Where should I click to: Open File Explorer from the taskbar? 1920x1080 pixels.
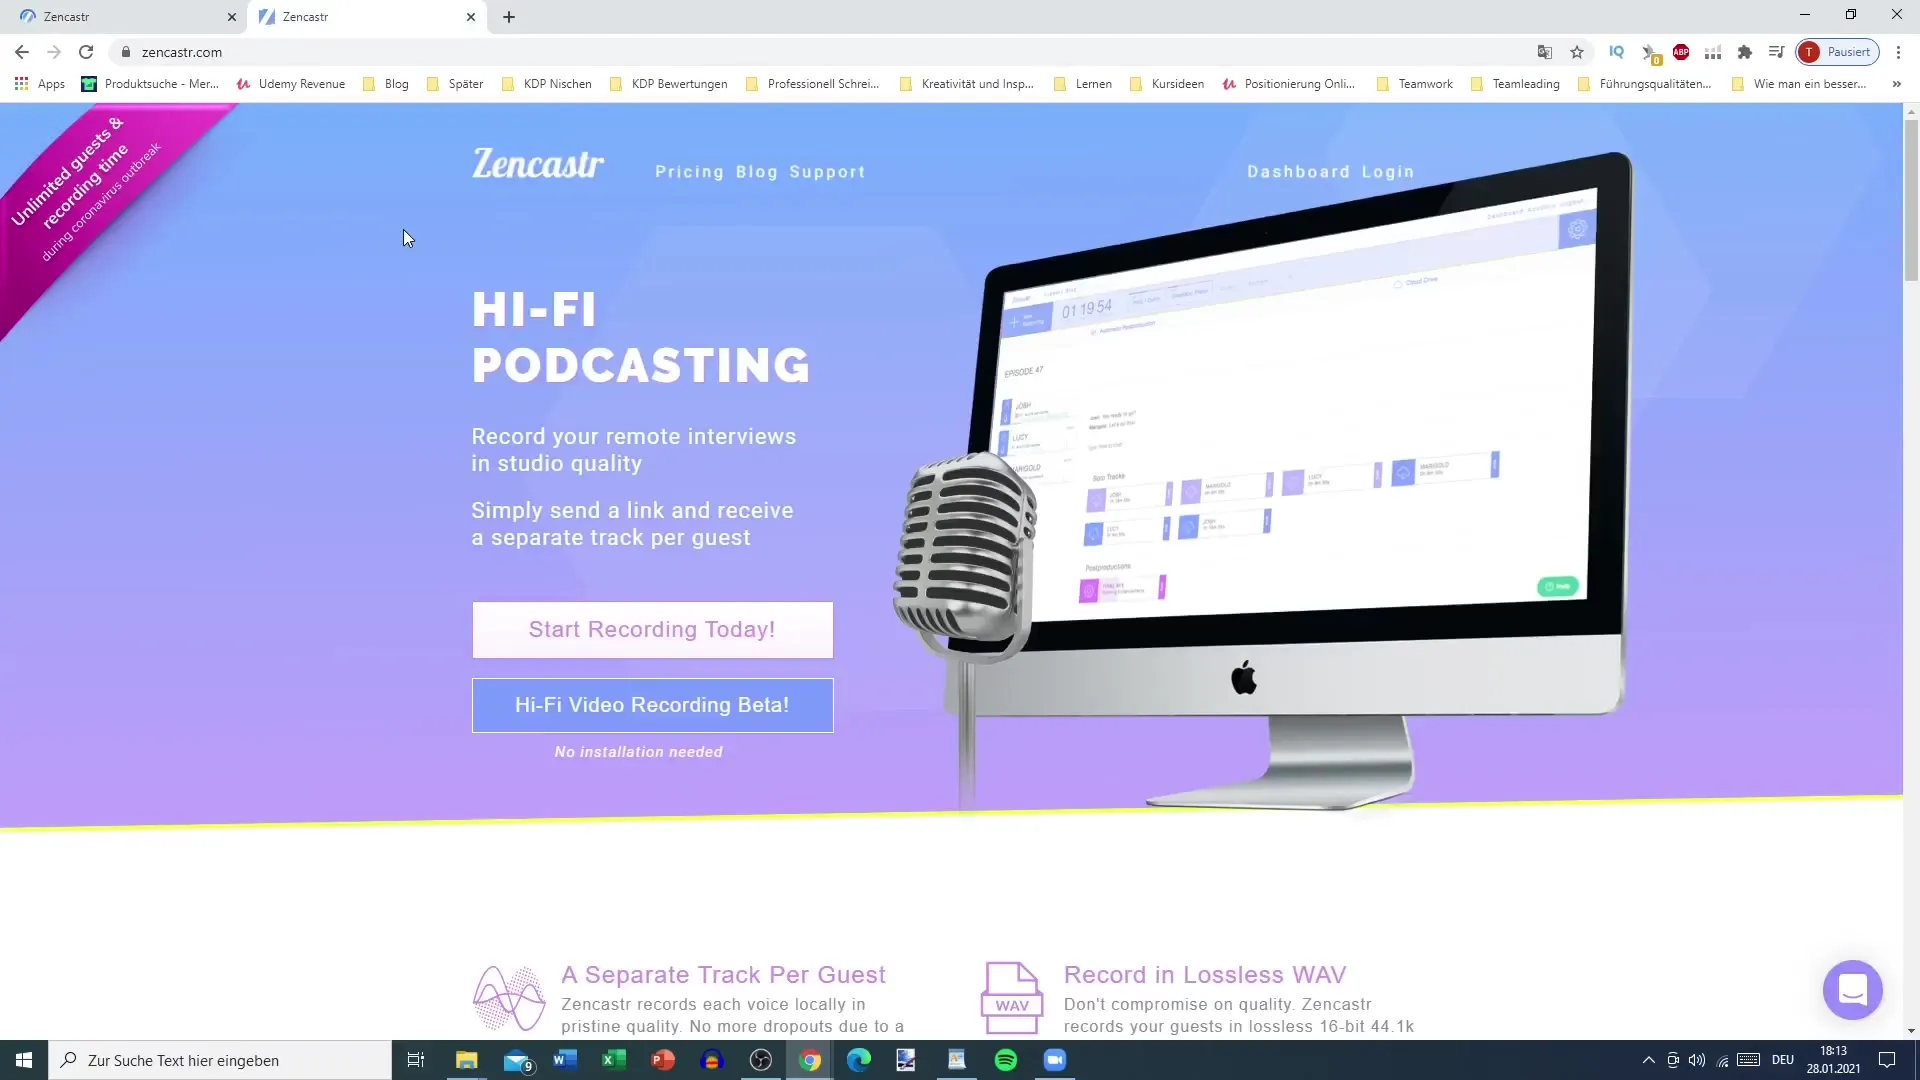[467, 1060]
